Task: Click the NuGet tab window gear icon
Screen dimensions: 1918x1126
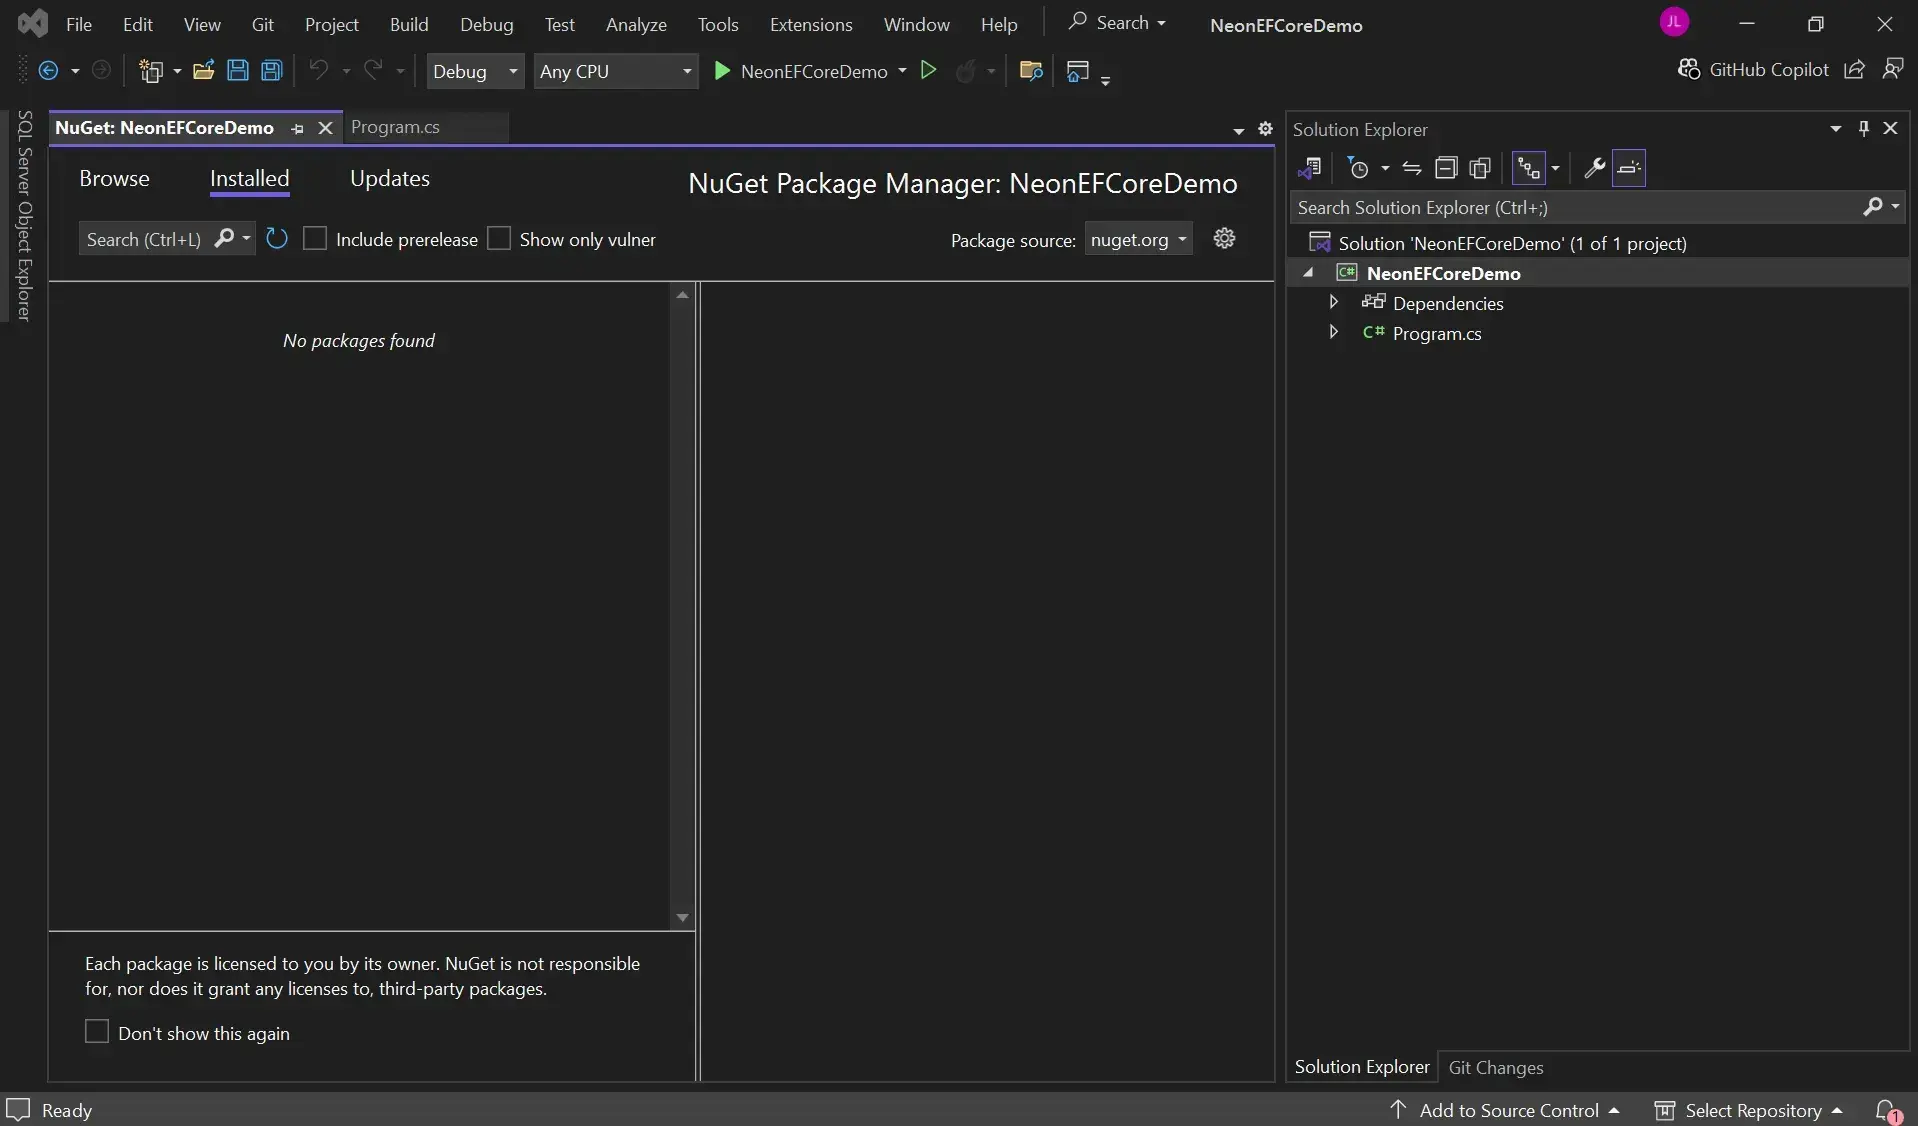Action: tap(1265, 129)
